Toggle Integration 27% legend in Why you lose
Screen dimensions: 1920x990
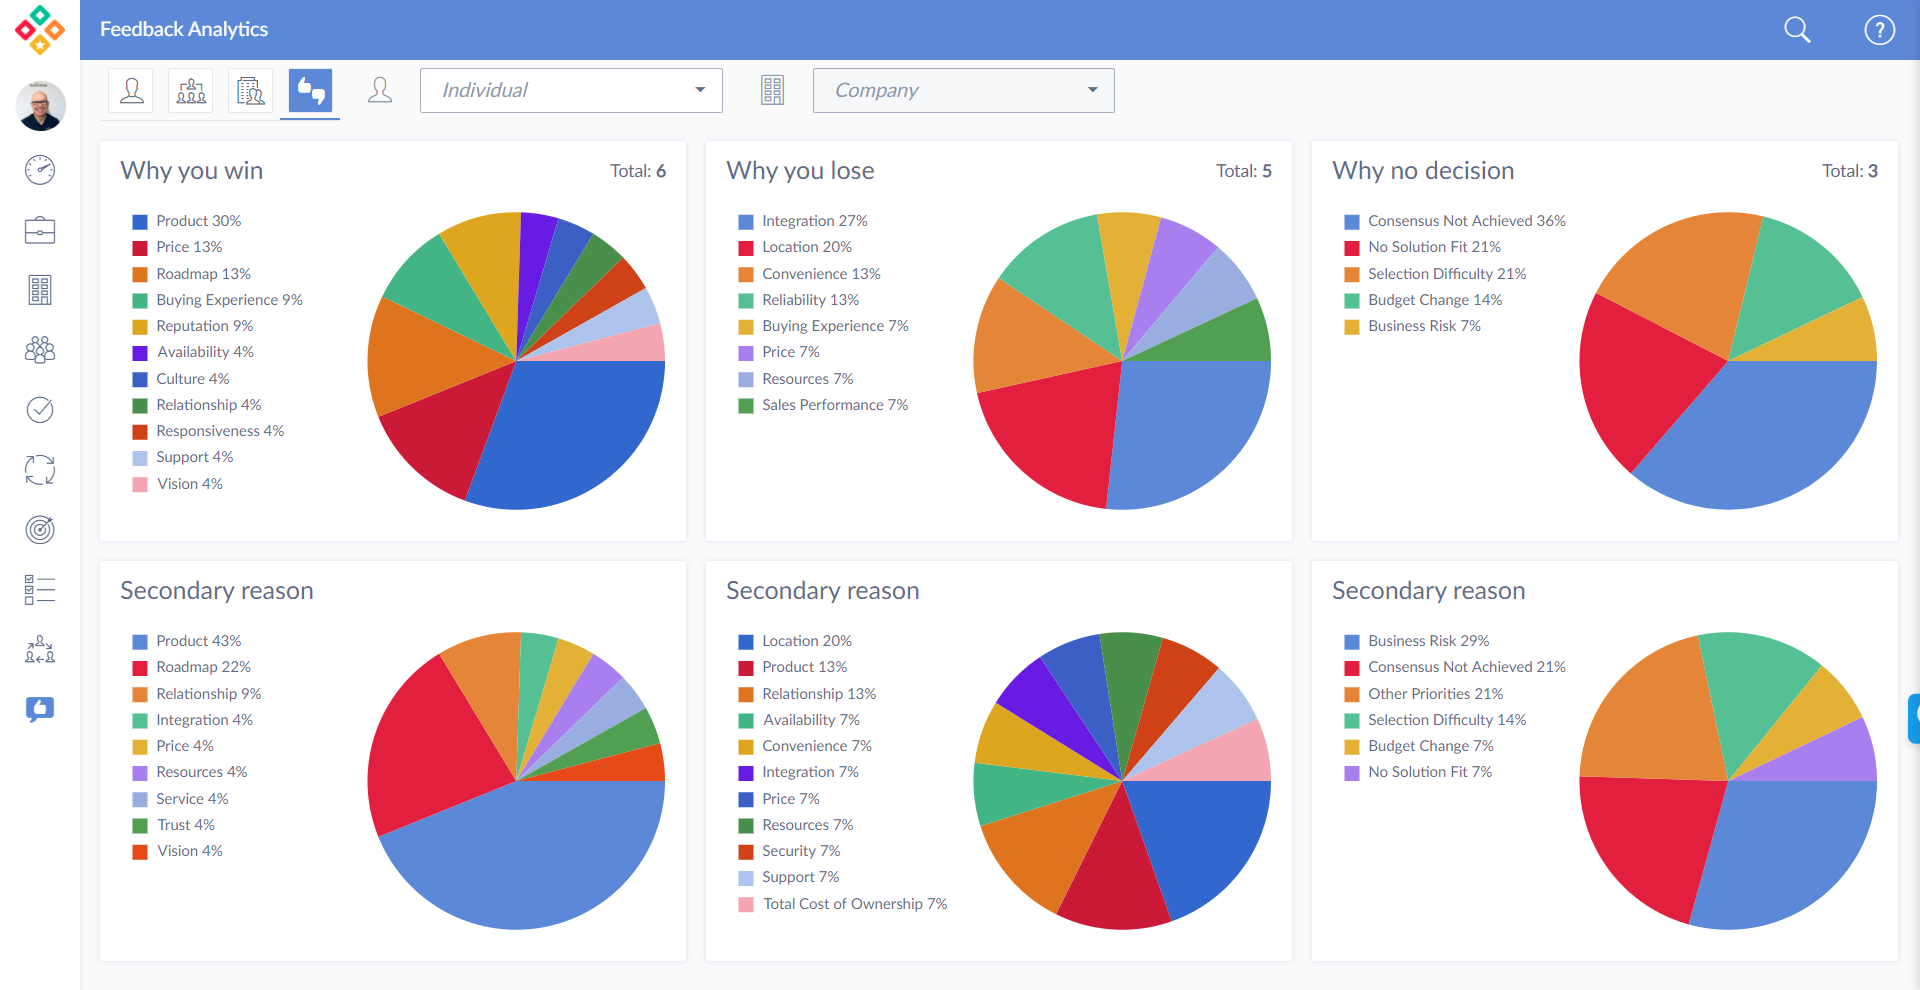[x=813, y=221]
